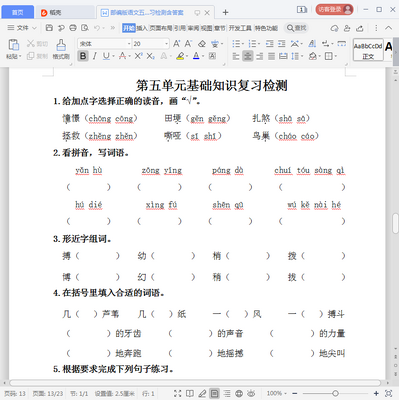Viewport: 399px width, 400px height.
Task: Switch to the 插入 ribbon tab
Action: pyautogui.click(x=142, y=28)
